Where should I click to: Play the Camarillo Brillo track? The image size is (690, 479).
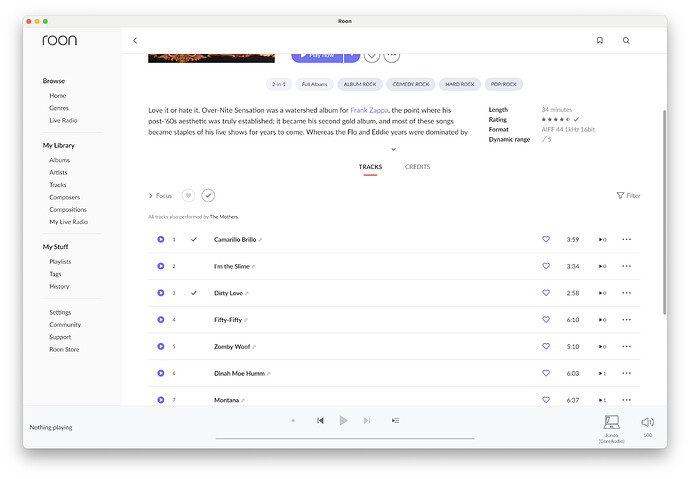coord(160,240)
